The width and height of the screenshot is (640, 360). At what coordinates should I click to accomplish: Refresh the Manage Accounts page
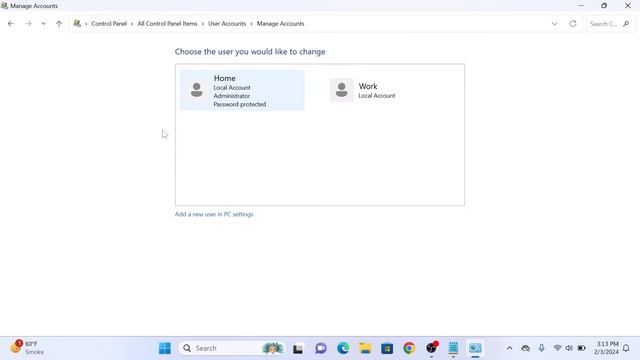pyautogui.click(x=573, y=24)
